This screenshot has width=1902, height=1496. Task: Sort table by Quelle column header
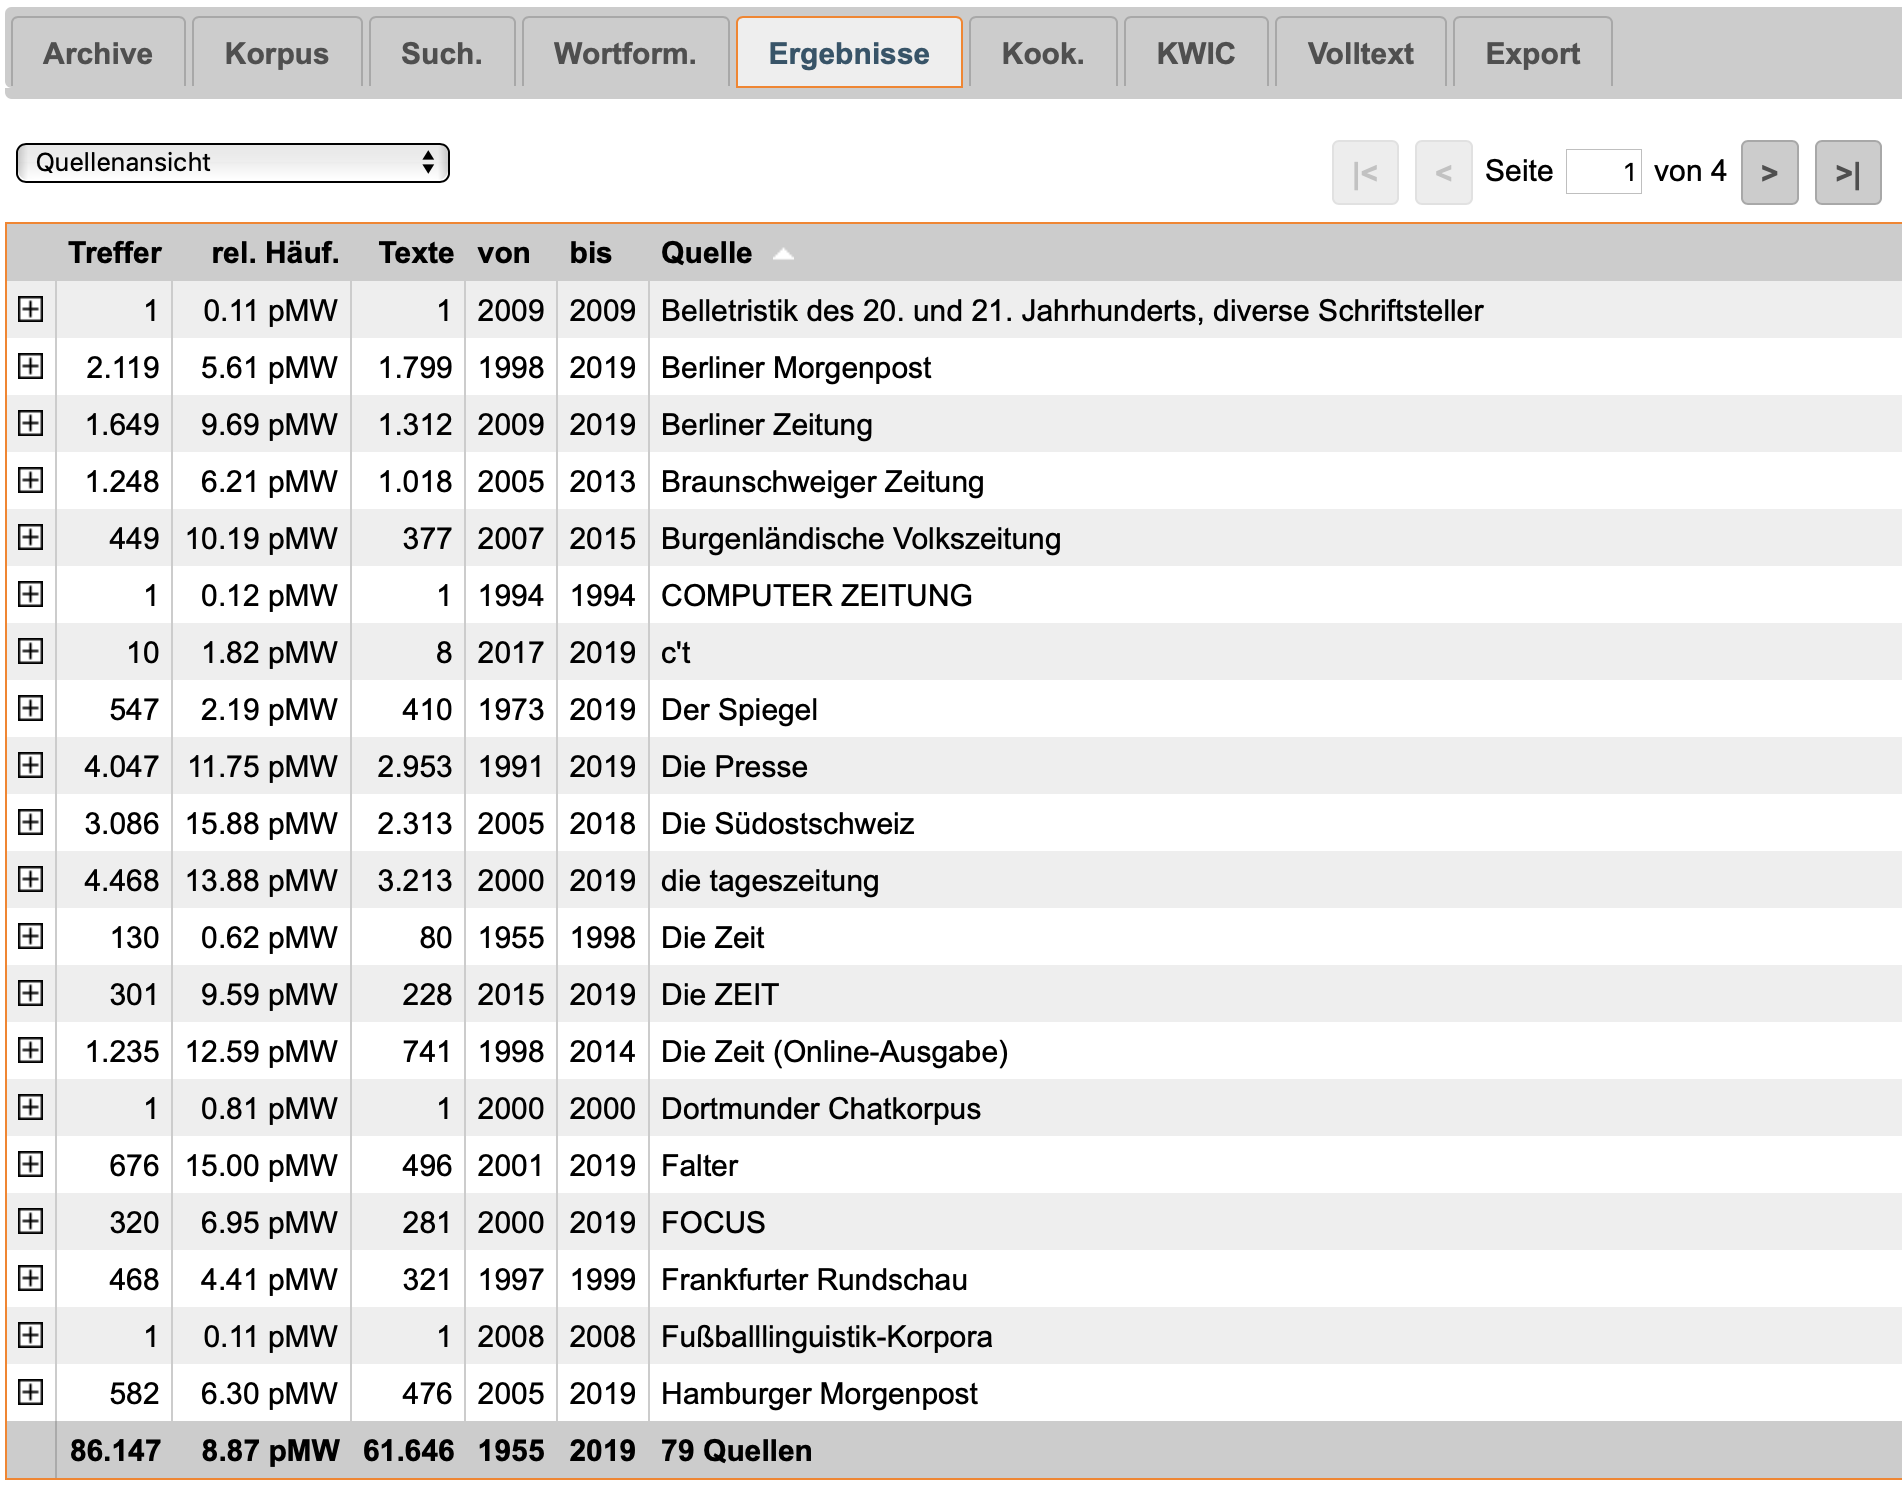coord(706,253)
